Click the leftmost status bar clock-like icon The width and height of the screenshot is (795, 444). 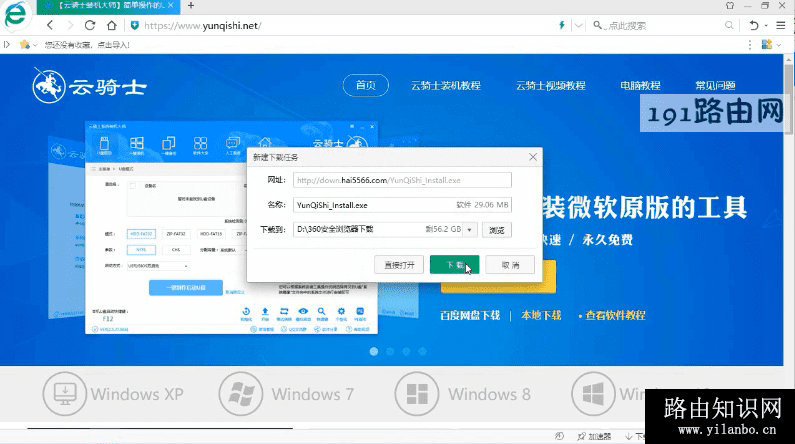[x=559, y=436]
